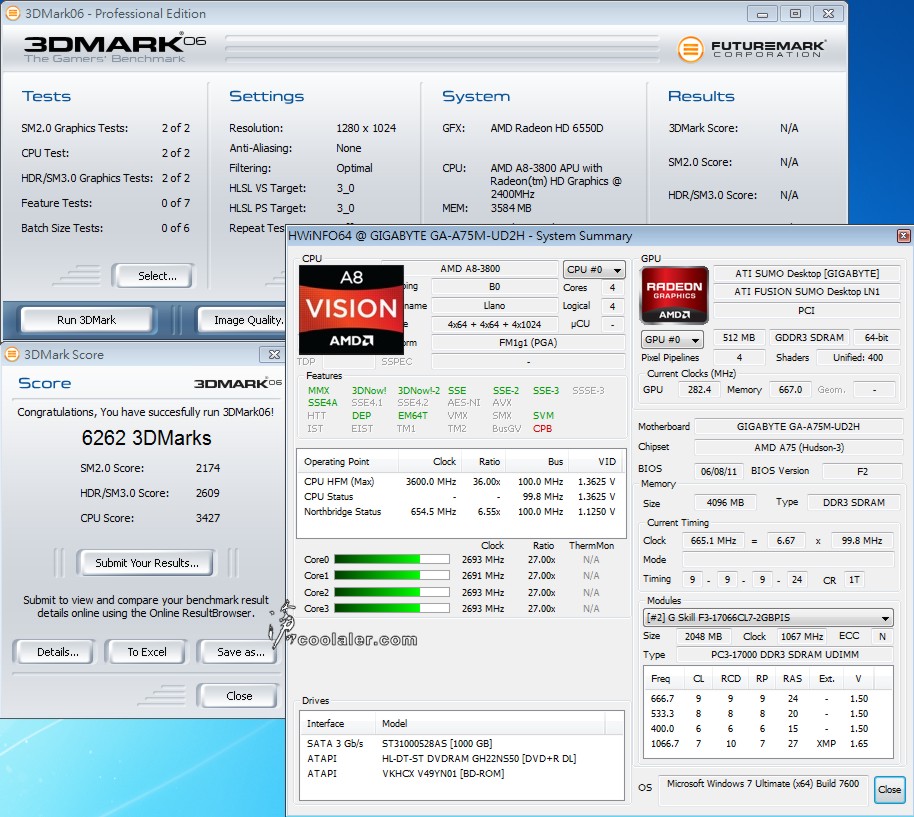Open the GPU #0 selector dropdown
Image resolution: width=914 pixels, height=817 pixels.
tap(672, 339)
